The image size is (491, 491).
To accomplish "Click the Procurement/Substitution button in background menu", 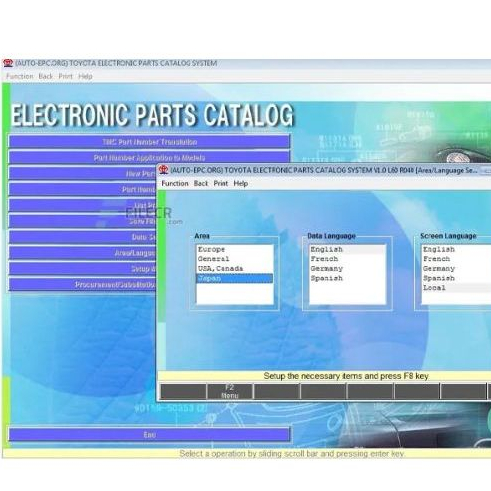I will click(82, 285).
